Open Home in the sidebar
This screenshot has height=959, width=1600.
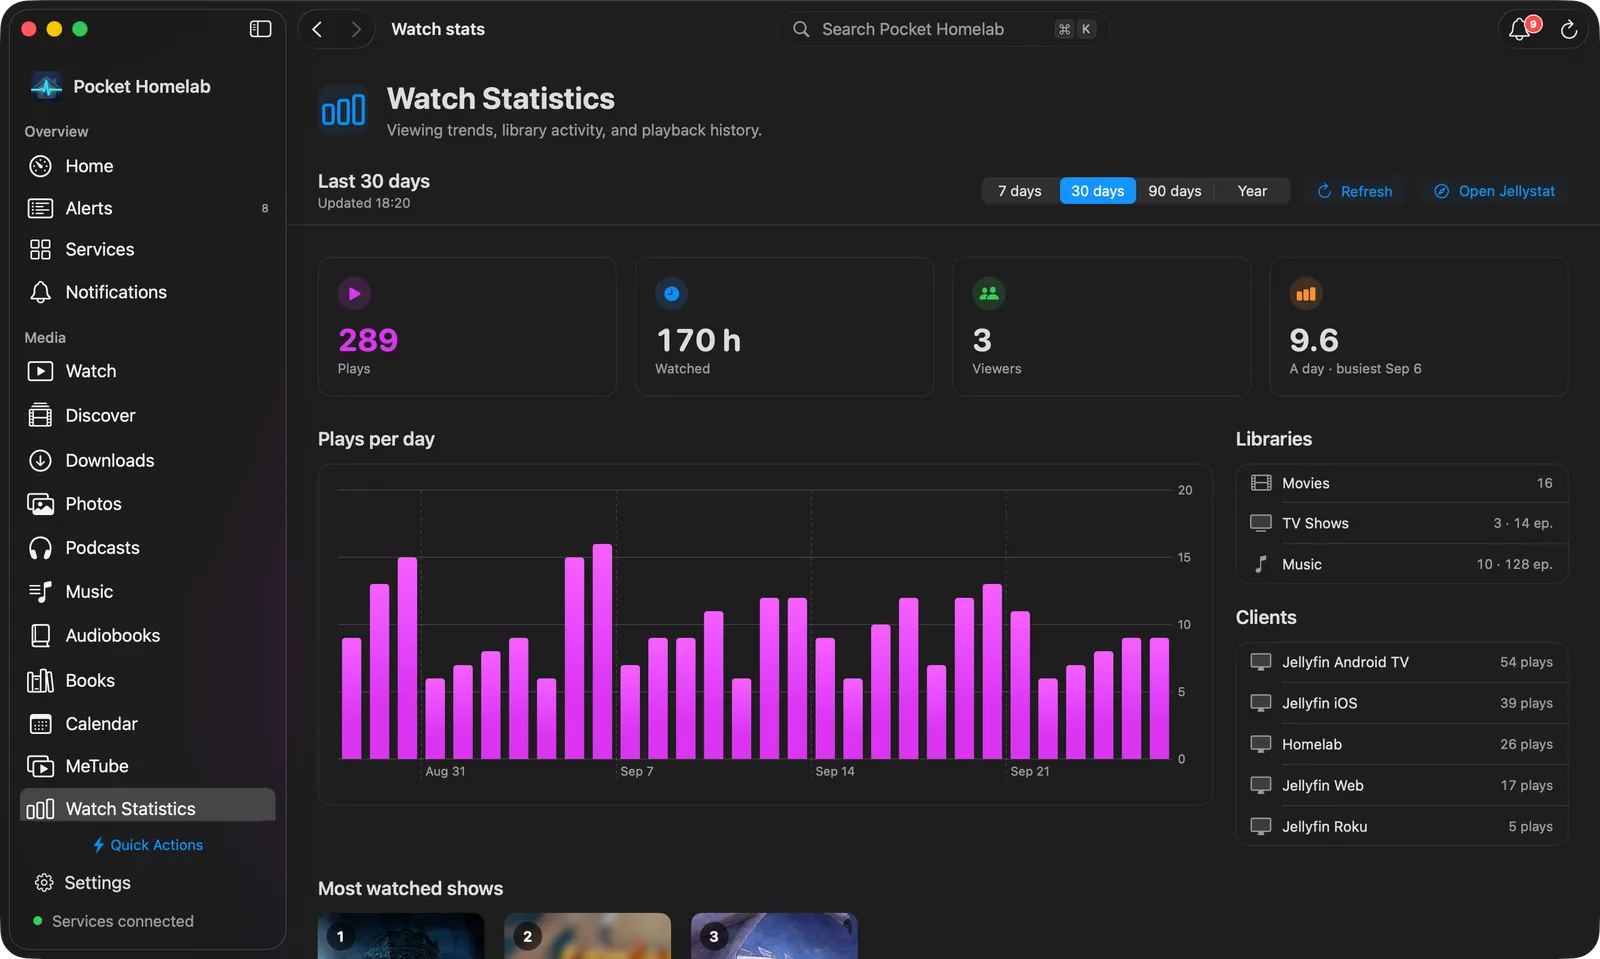click(148, 166)
